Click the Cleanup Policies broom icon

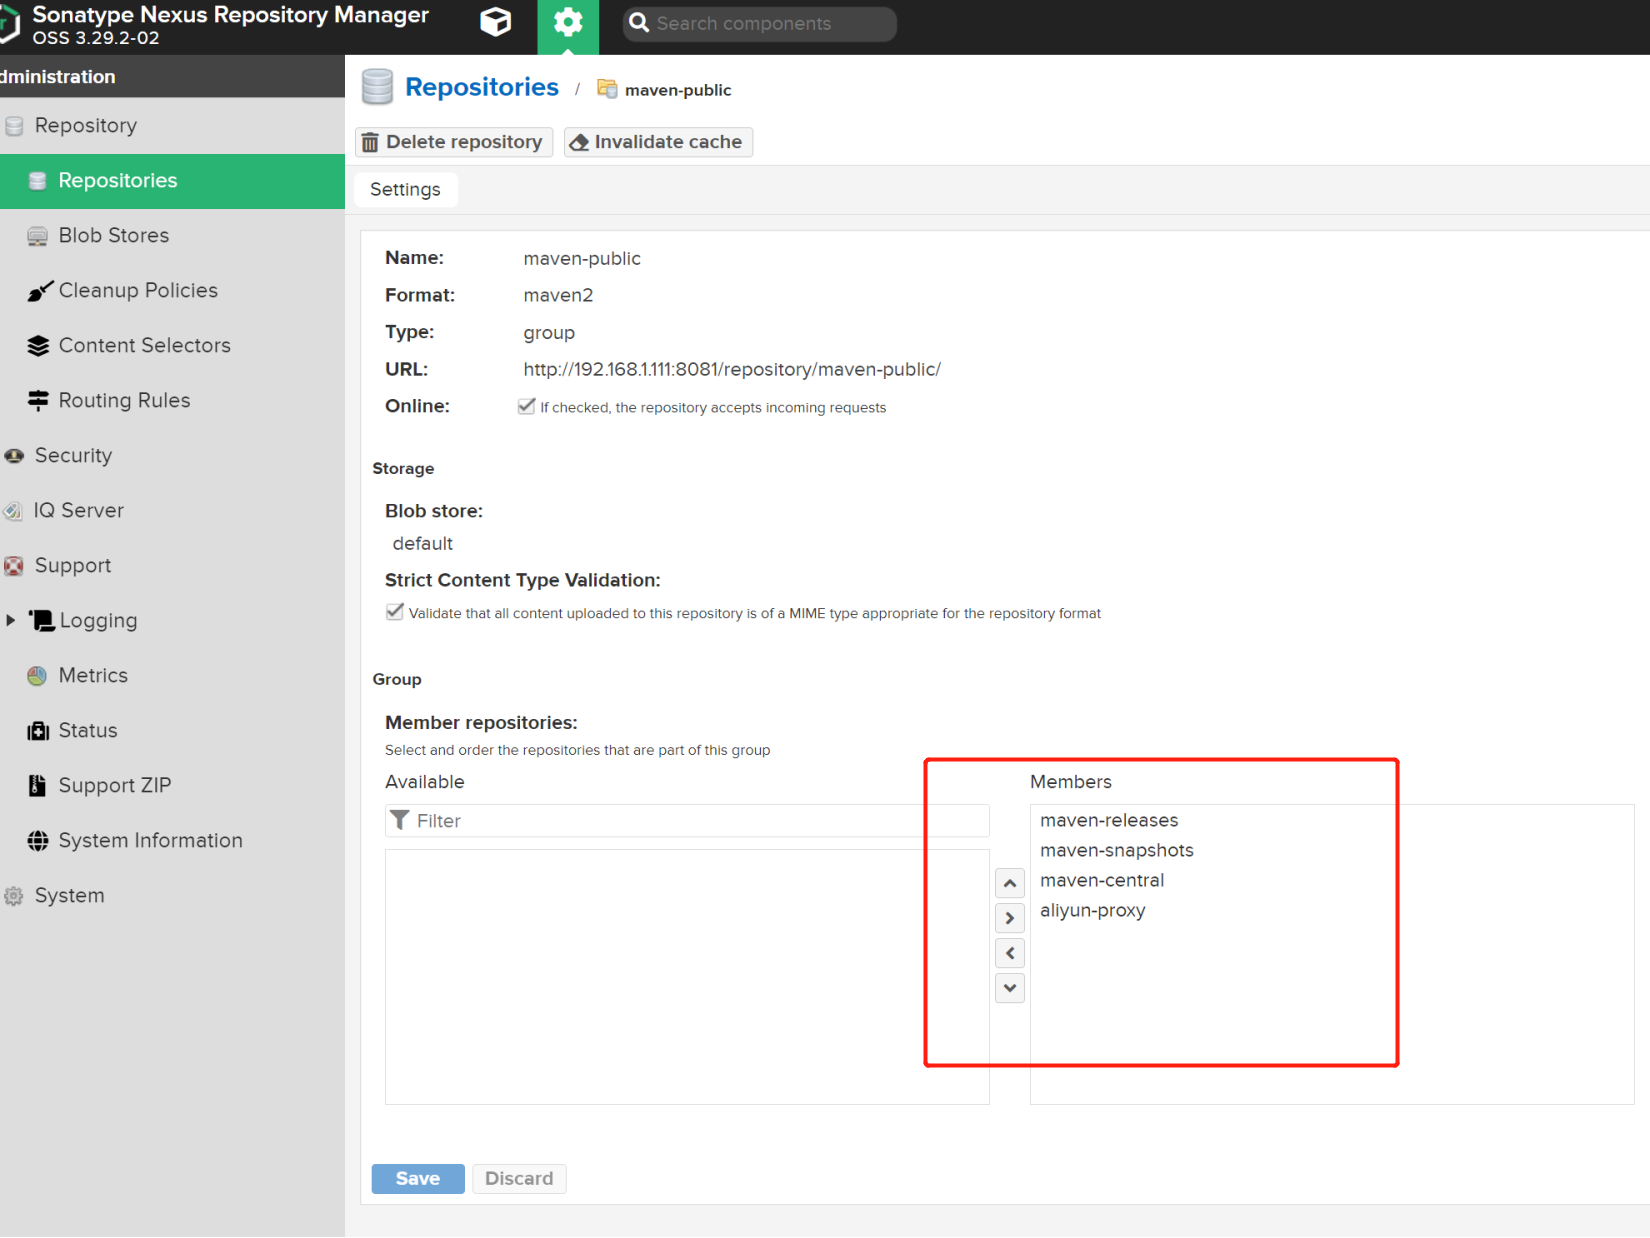(x=39, y=291)
